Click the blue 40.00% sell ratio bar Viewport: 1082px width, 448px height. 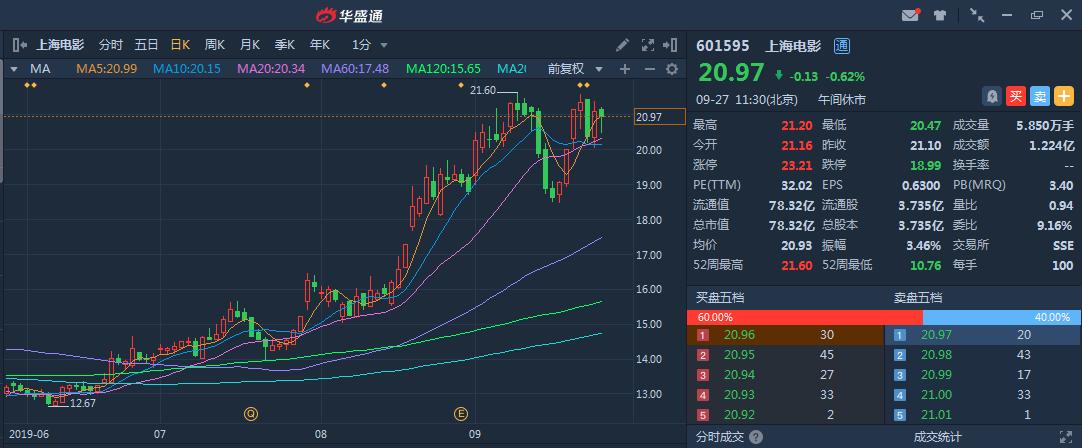(x=1001, y=318)
